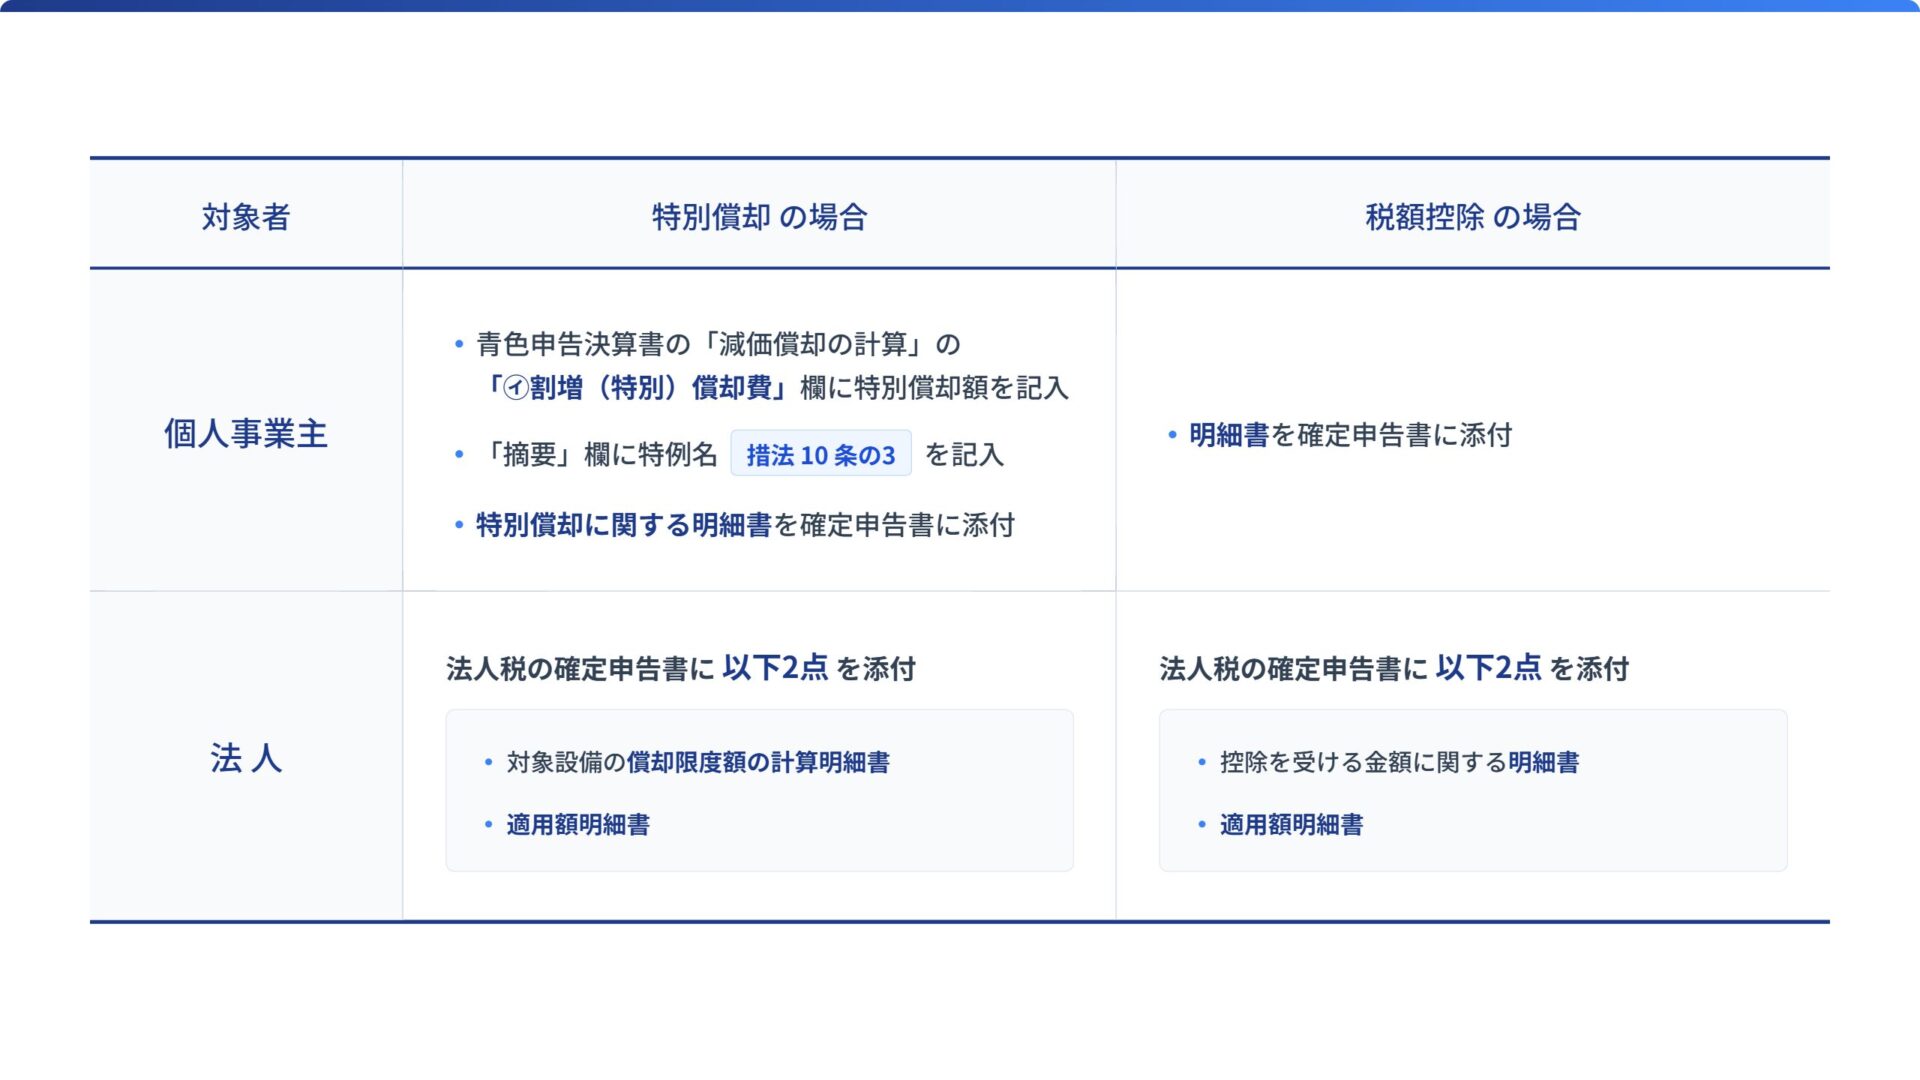Select the 法人 row label

click(246, 758)
